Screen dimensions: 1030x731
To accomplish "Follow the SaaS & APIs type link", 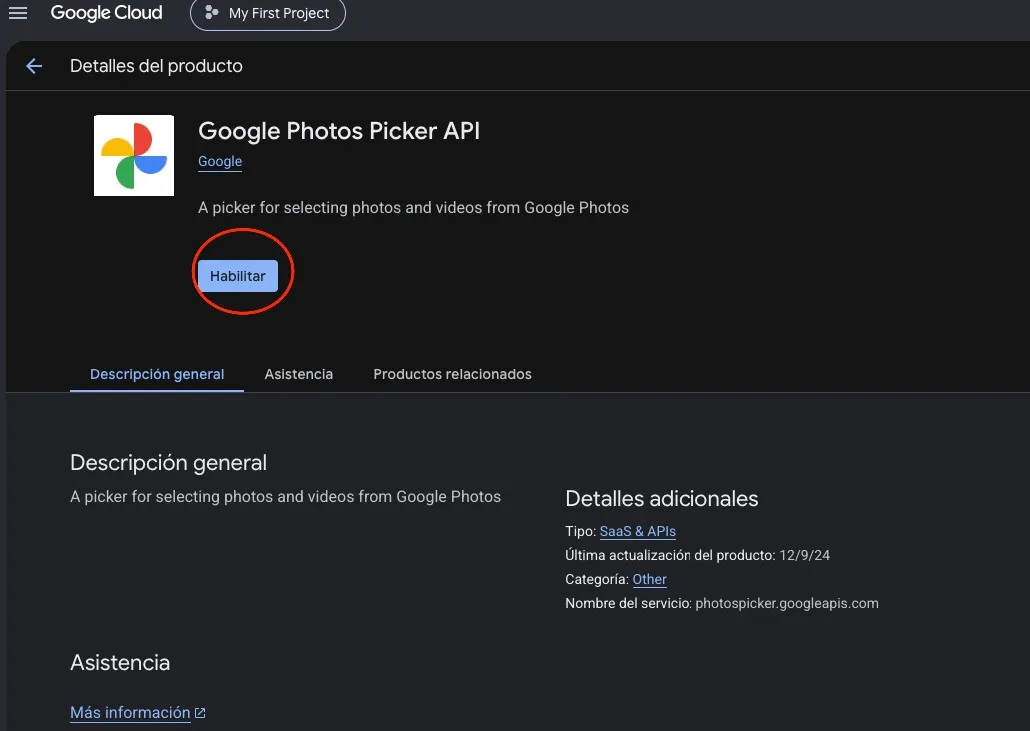I will [637, 531].
